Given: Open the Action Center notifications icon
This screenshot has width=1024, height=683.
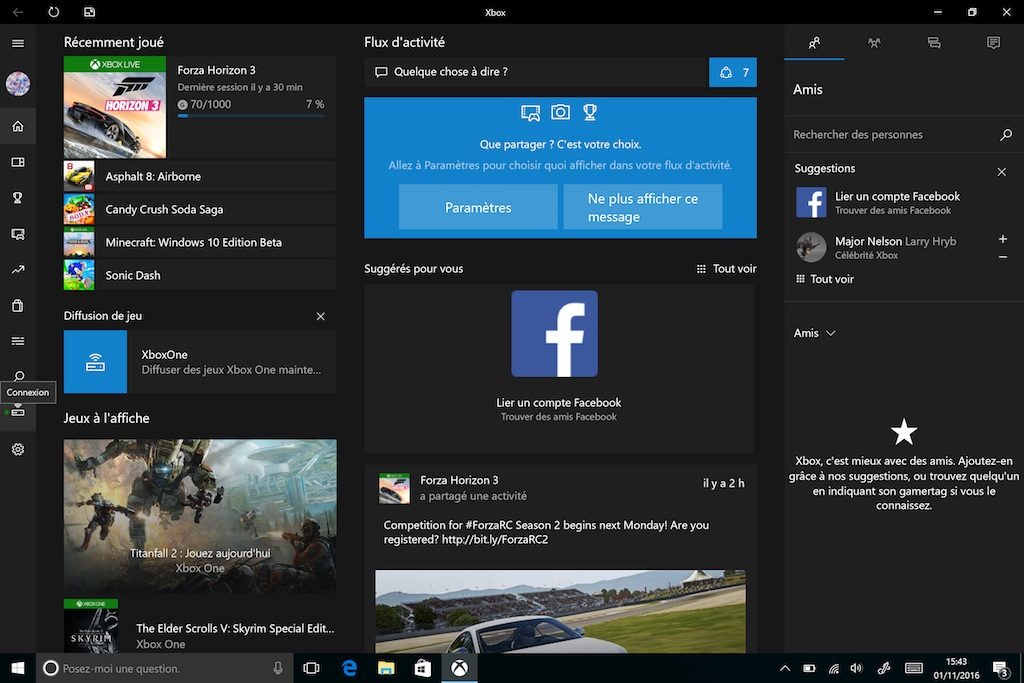Looking at the screenshot, I should [x=1000, y=668].
